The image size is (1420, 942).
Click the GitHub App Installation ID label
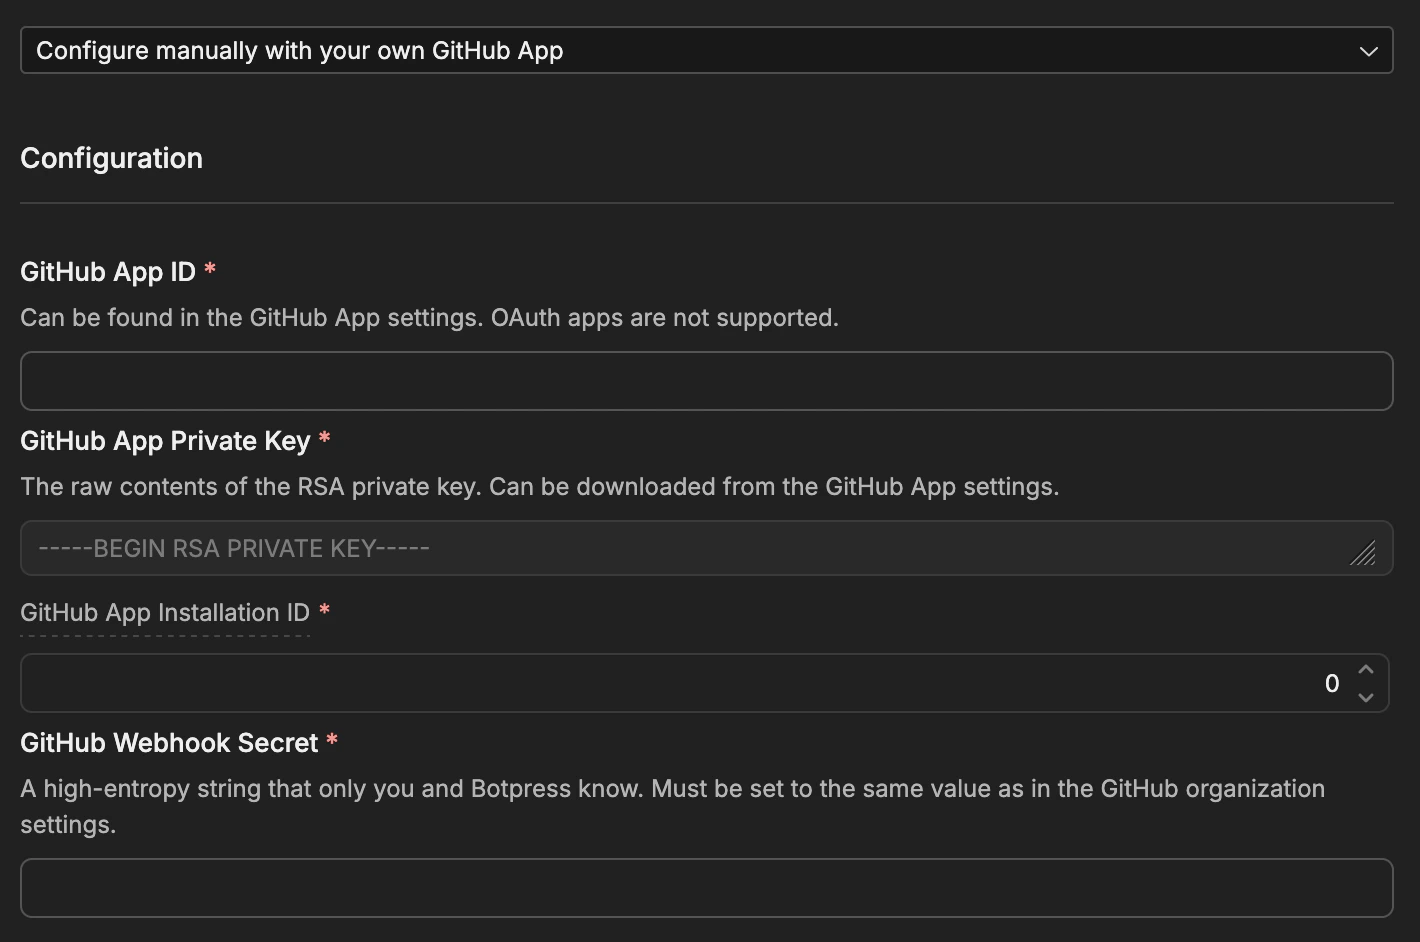pos(165,613)
